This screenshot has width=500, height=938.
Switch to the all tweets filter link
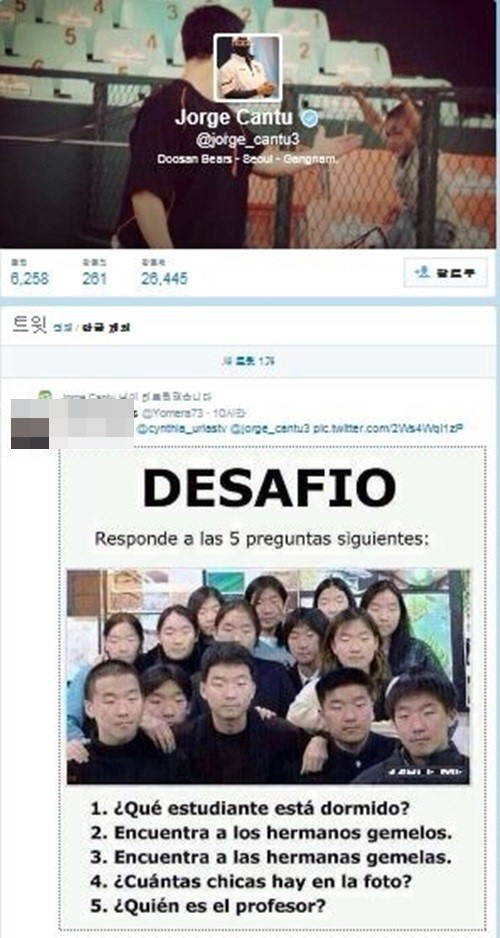(62, 328)
